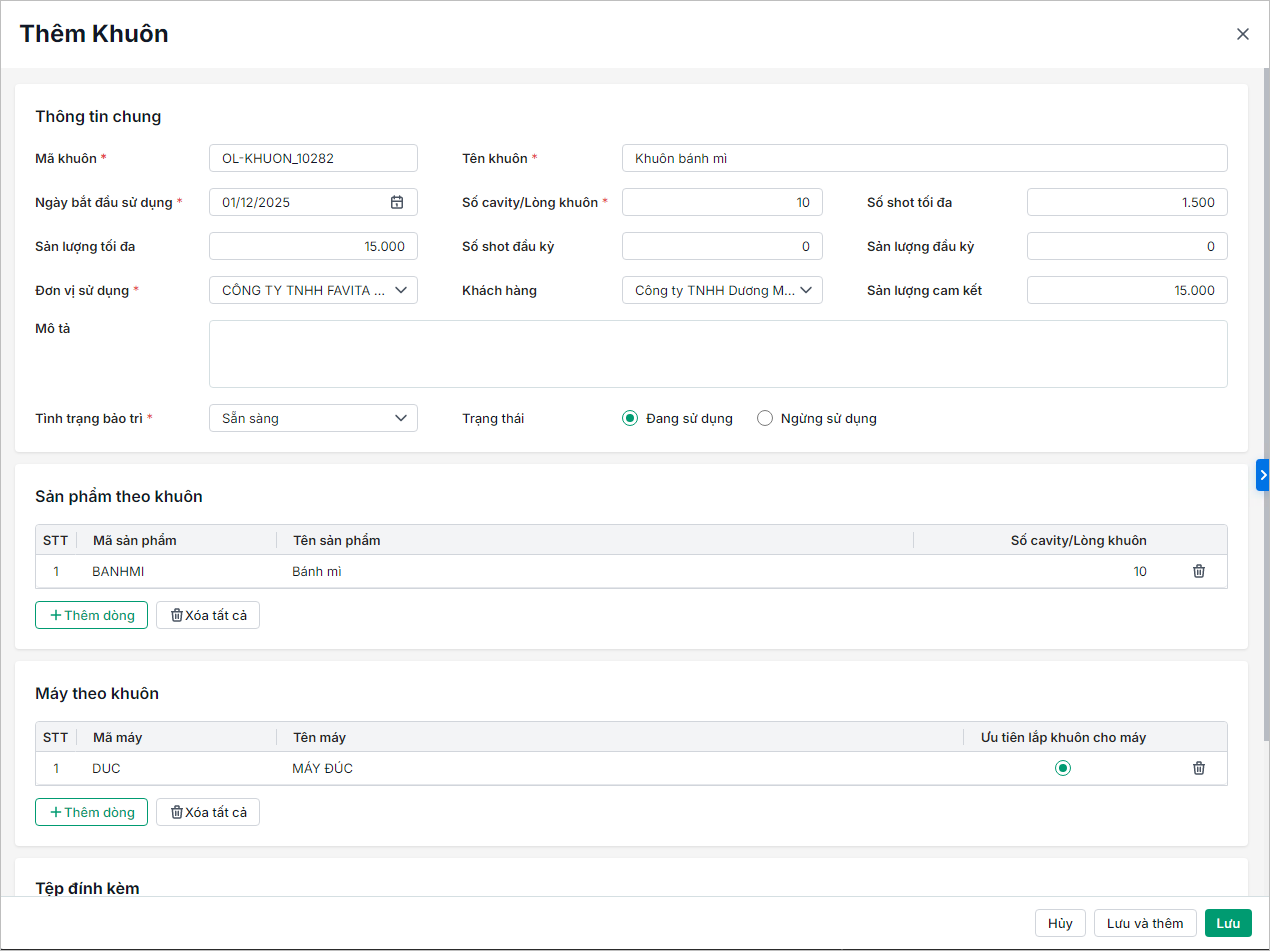Select the Ngừng sử dụng radio option
The width and height of the screenshot is (1270, 951).
tap(765, 418)
